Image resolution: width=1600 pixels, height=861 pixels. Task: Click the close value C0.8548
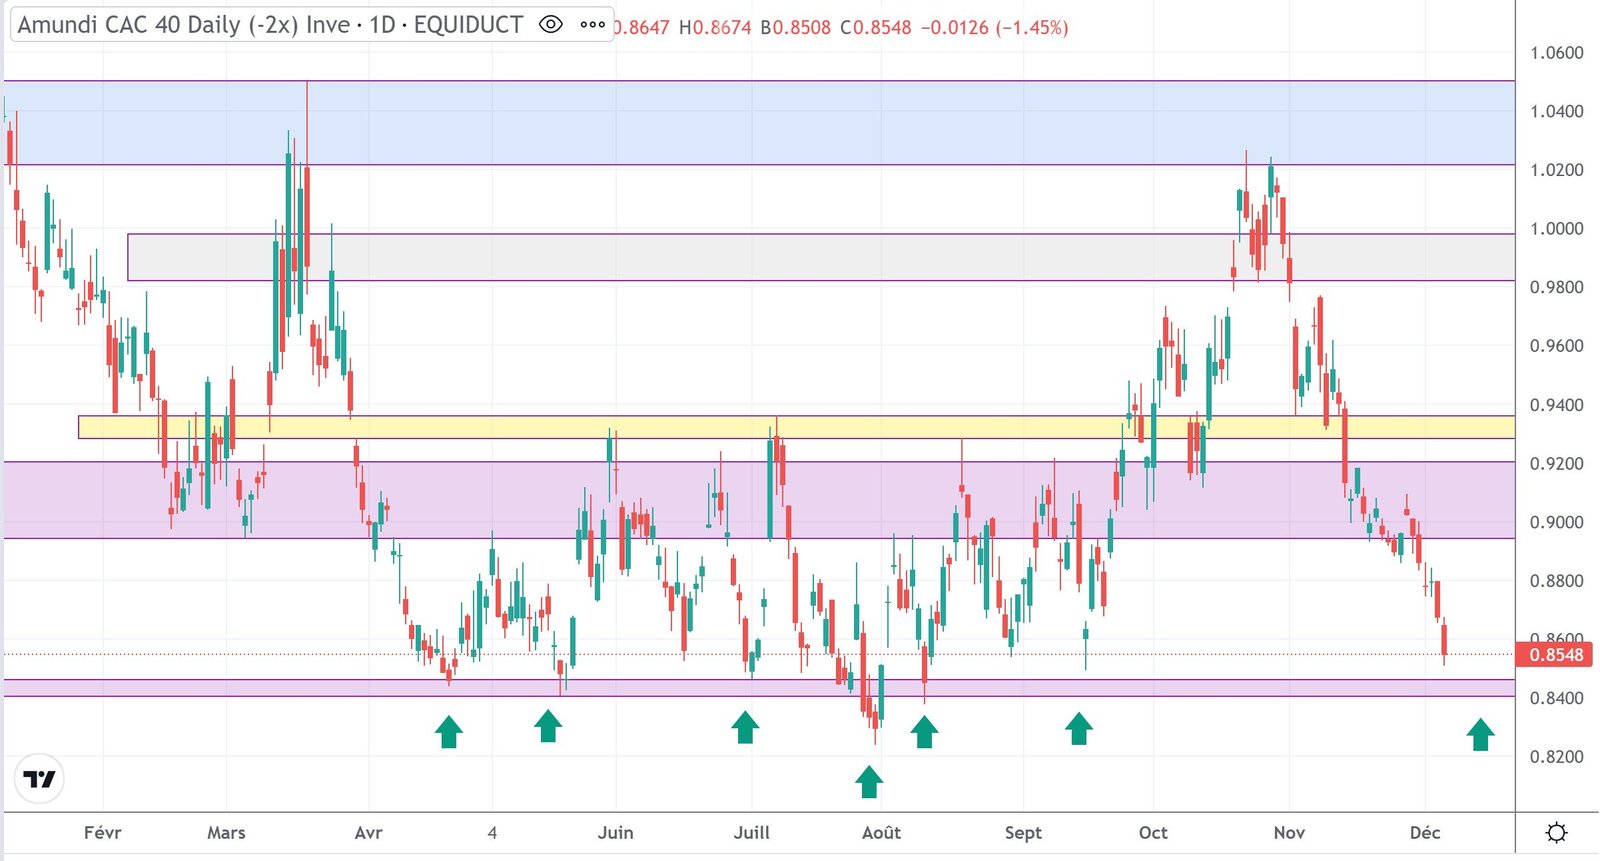pos(876,27)
